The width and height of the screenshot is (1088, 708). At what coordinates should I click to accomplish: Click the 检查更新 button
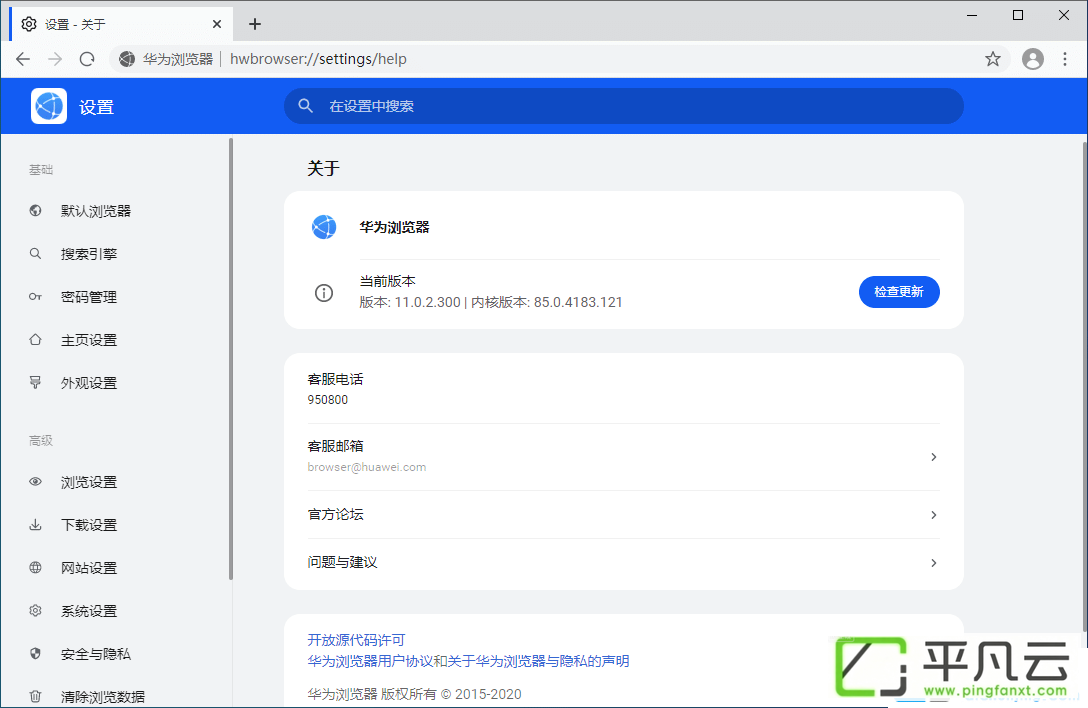coord(899,292)
